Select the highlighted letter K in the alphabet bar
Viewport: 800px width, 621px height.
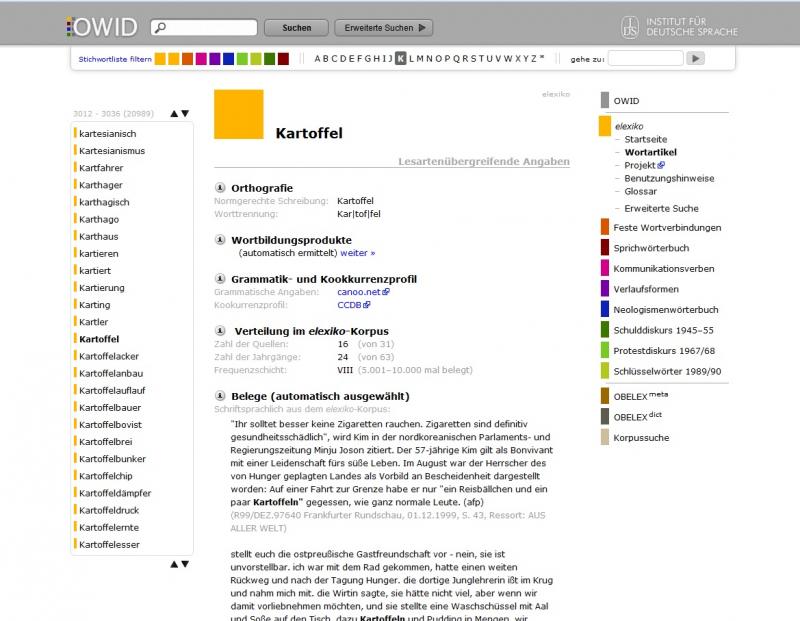click(401, 59)
